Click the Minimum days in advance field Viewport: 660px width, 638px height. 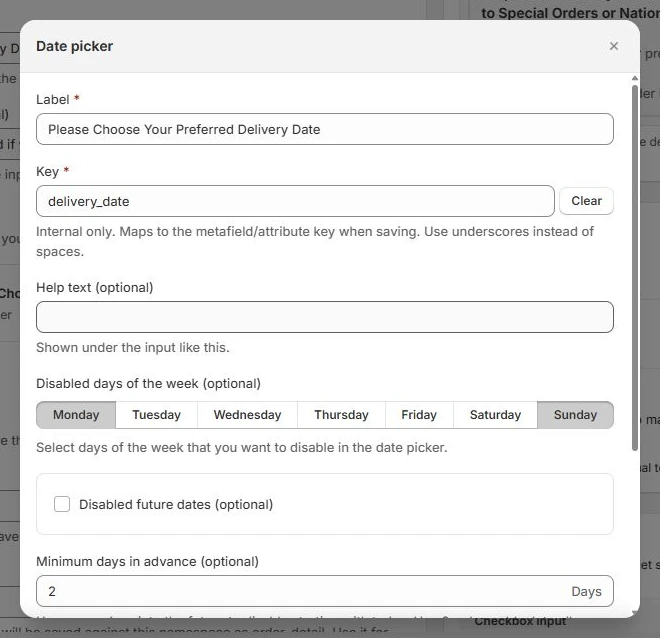325,591
